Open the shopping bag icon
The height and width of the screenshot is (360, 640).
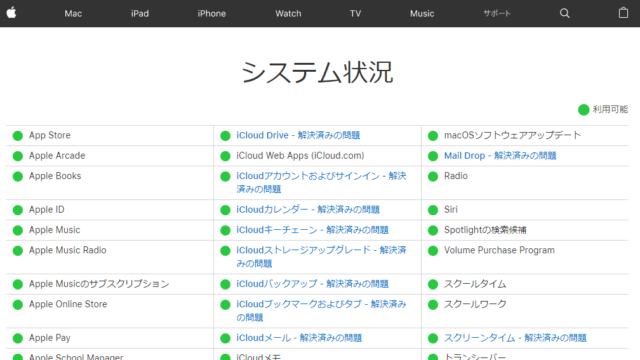623,13
